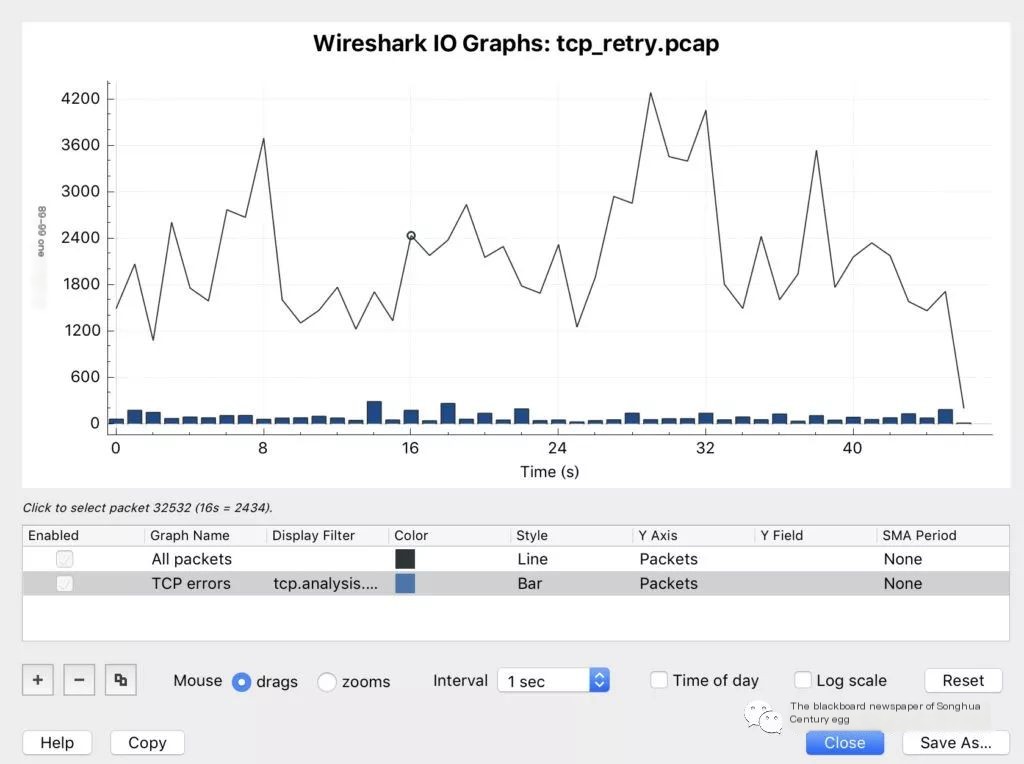Remove selected graph with minus button
Image resolution: width=1024 pixels, height=764 pixels.
point(79,680)
